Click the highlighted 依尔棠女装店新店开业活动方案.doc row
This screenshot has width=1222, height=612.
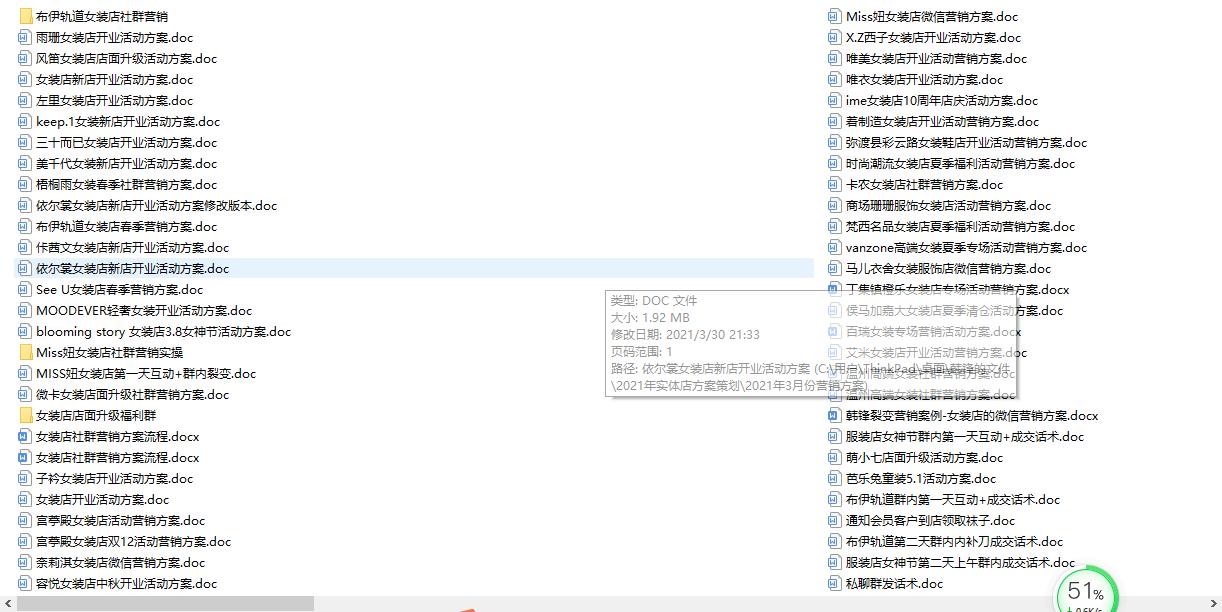click(415, 268)
